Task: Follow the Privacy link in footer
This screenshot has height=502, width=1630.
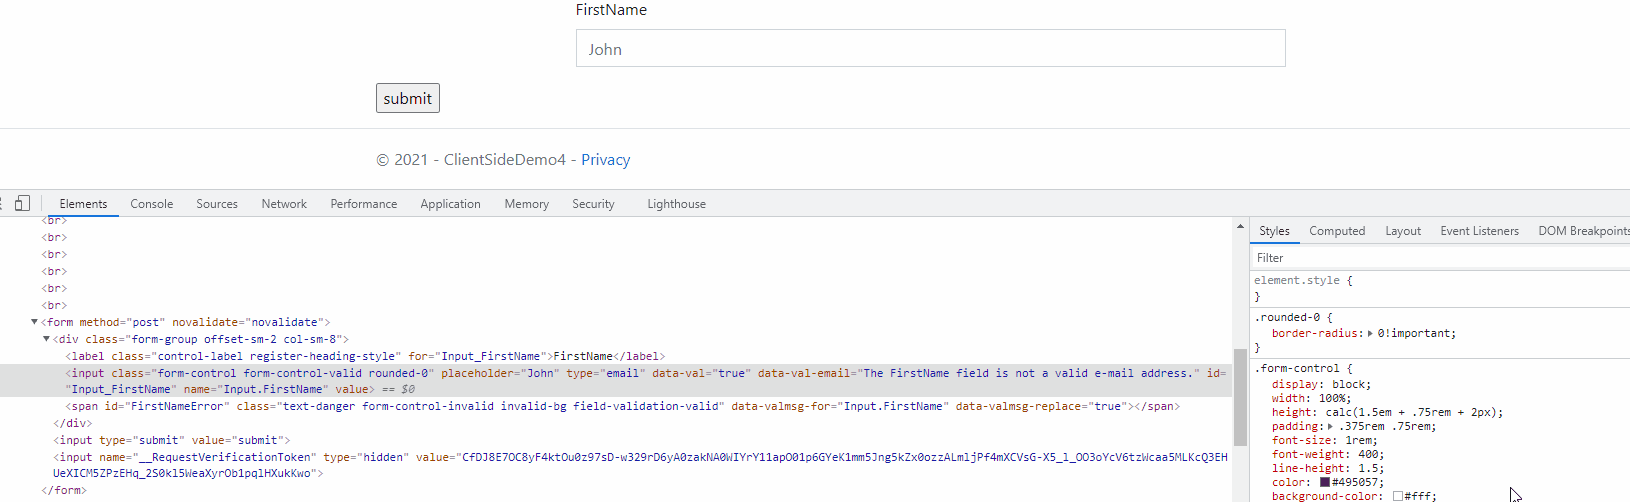Action: [x=605, y=160]
